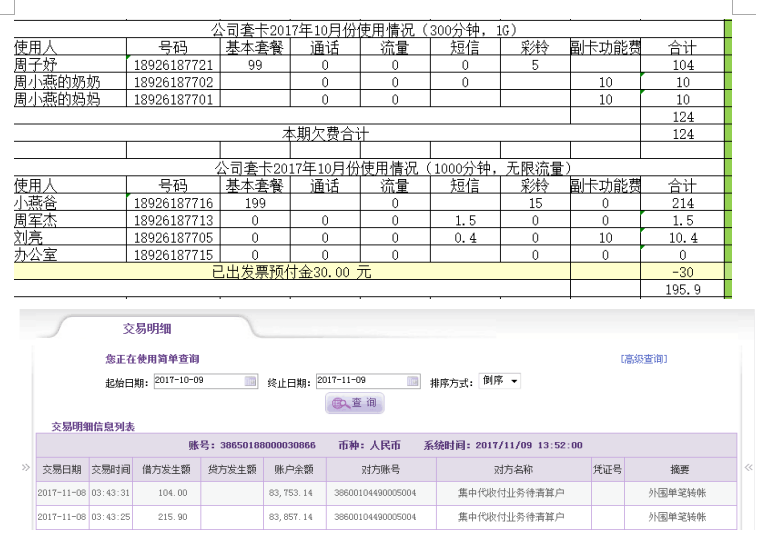
Task: Open the end date calendar picker
Action: (x=413, y=381)
